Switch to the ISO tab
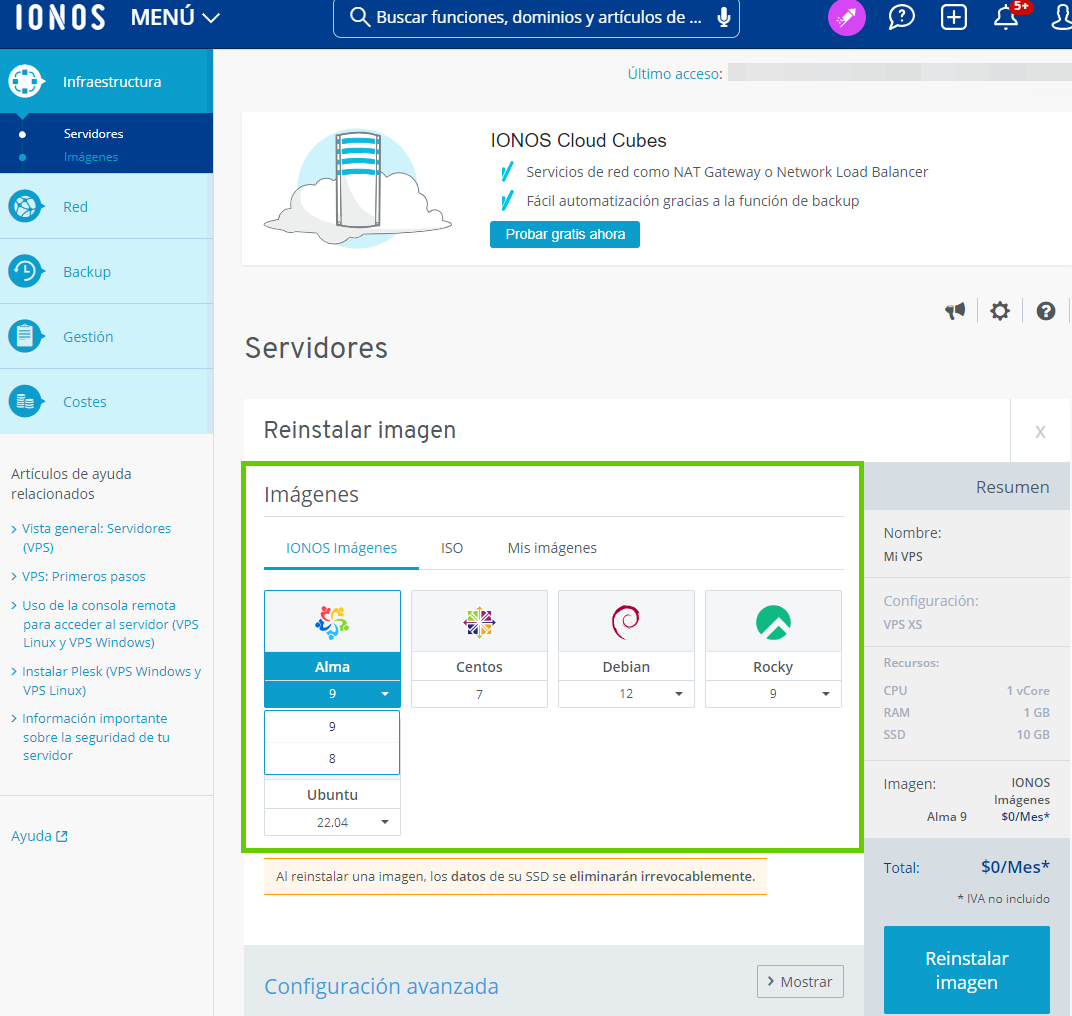 tap(452, 548)
